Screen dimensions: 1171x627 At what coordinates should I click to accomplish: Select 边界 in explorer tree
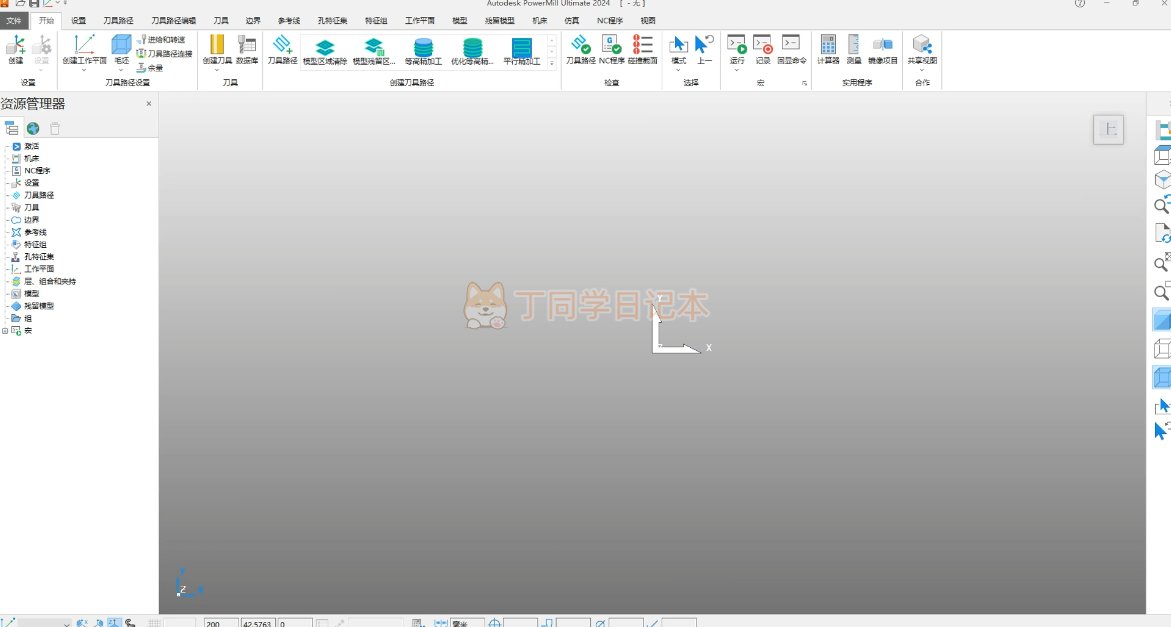[x=31, y=219]
